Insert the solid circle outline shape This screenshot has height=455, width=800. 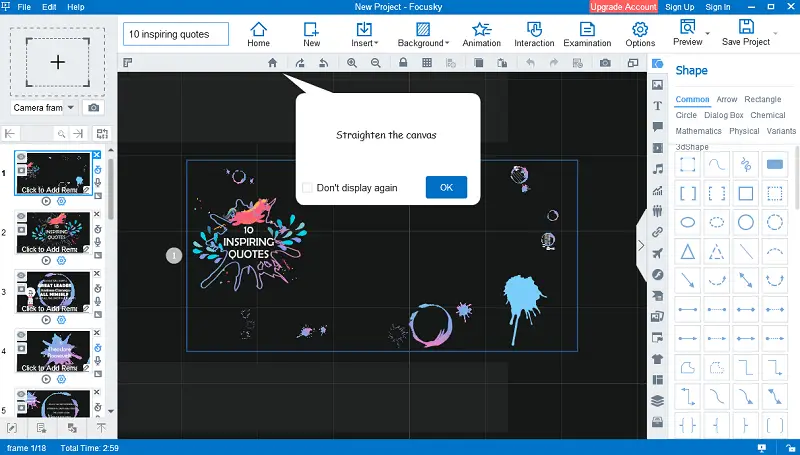746,222
